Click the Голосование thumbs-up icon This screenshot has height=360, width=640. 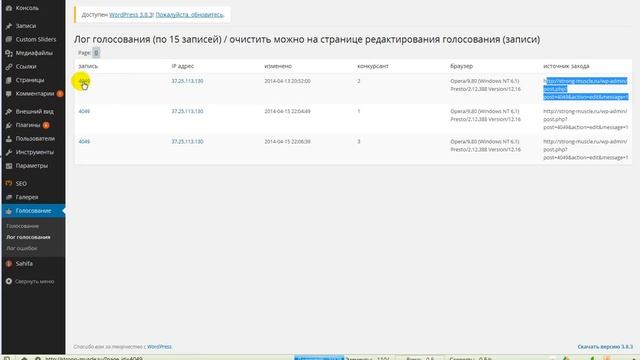click(x=9, y=211)
